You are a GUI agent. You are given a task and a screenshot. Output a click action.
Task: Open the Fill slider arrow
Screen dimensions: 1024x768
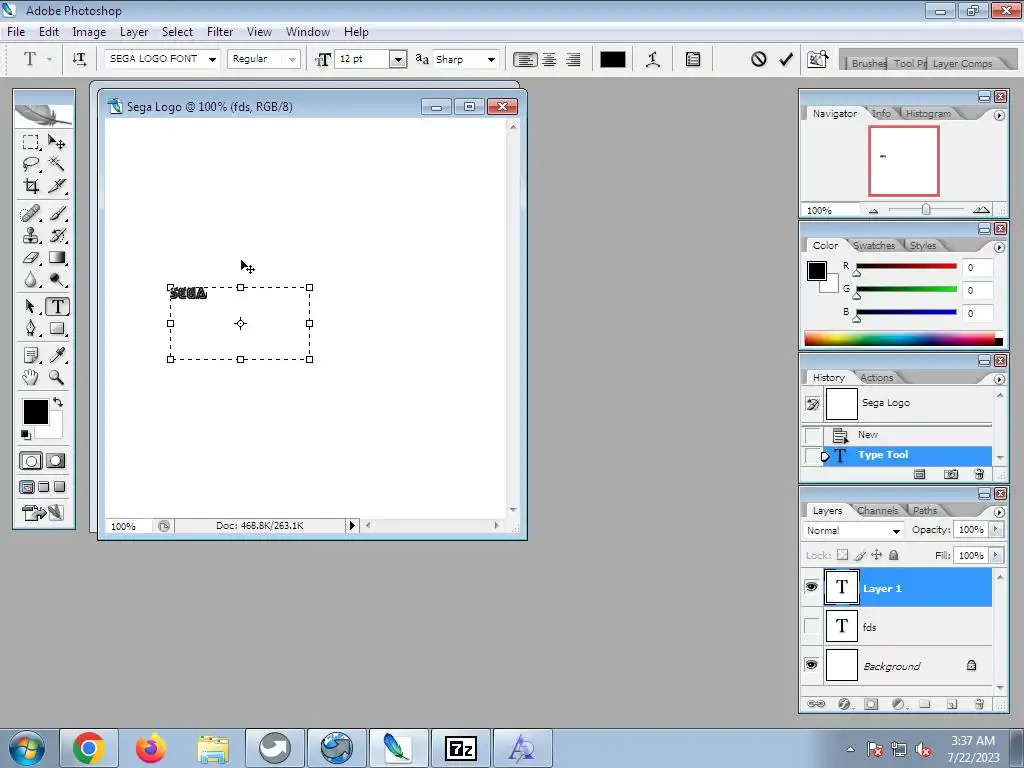(x=996, y=555)
